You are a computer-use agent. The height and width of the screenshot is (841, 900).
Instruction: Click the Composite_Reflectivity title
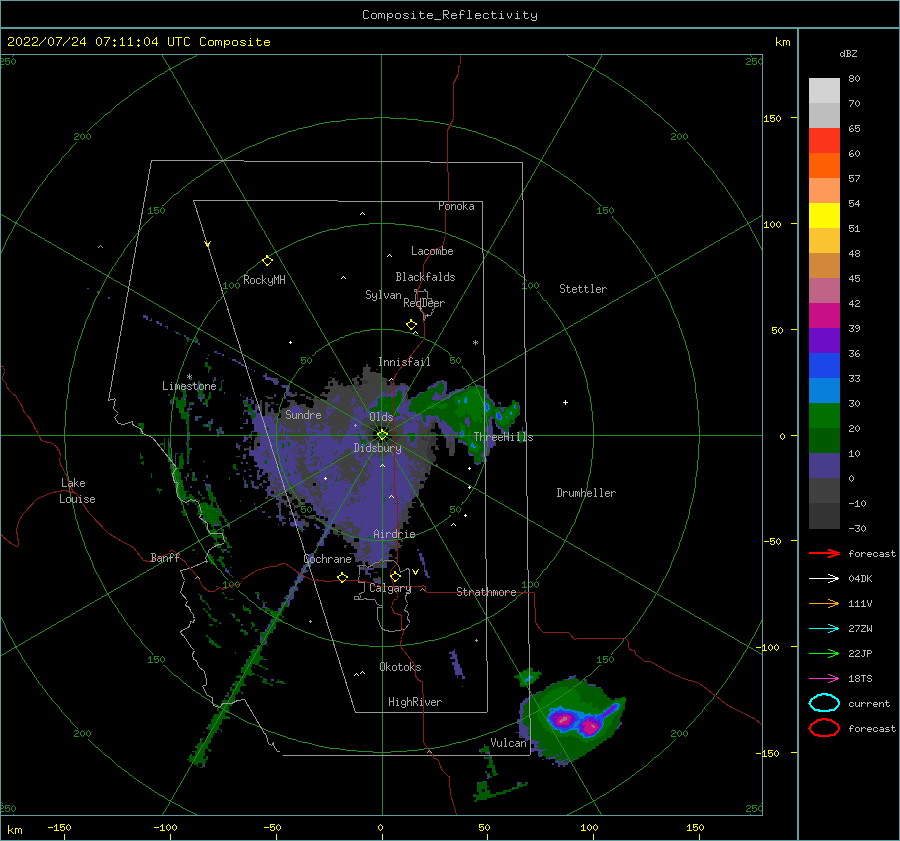click(x=449, y=15)
